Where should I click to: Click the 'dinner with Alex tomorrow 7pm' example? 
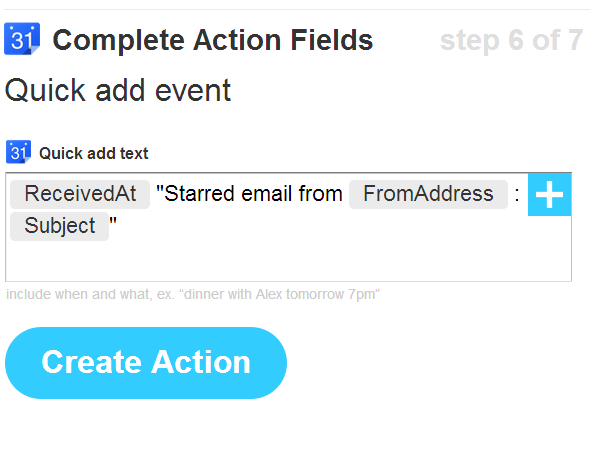coord(282,294)
